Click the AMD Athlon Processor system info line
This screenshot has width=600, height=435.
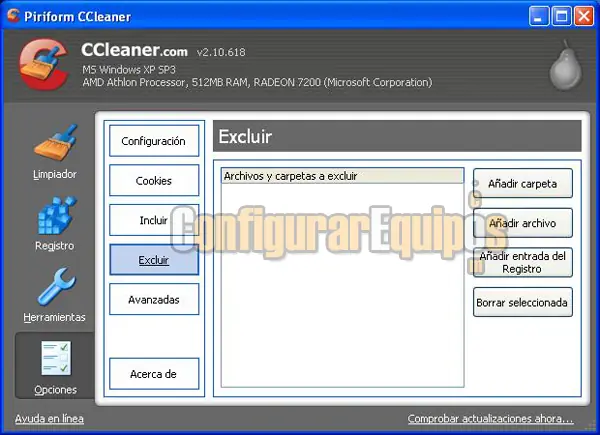click(x=257, y=83)
